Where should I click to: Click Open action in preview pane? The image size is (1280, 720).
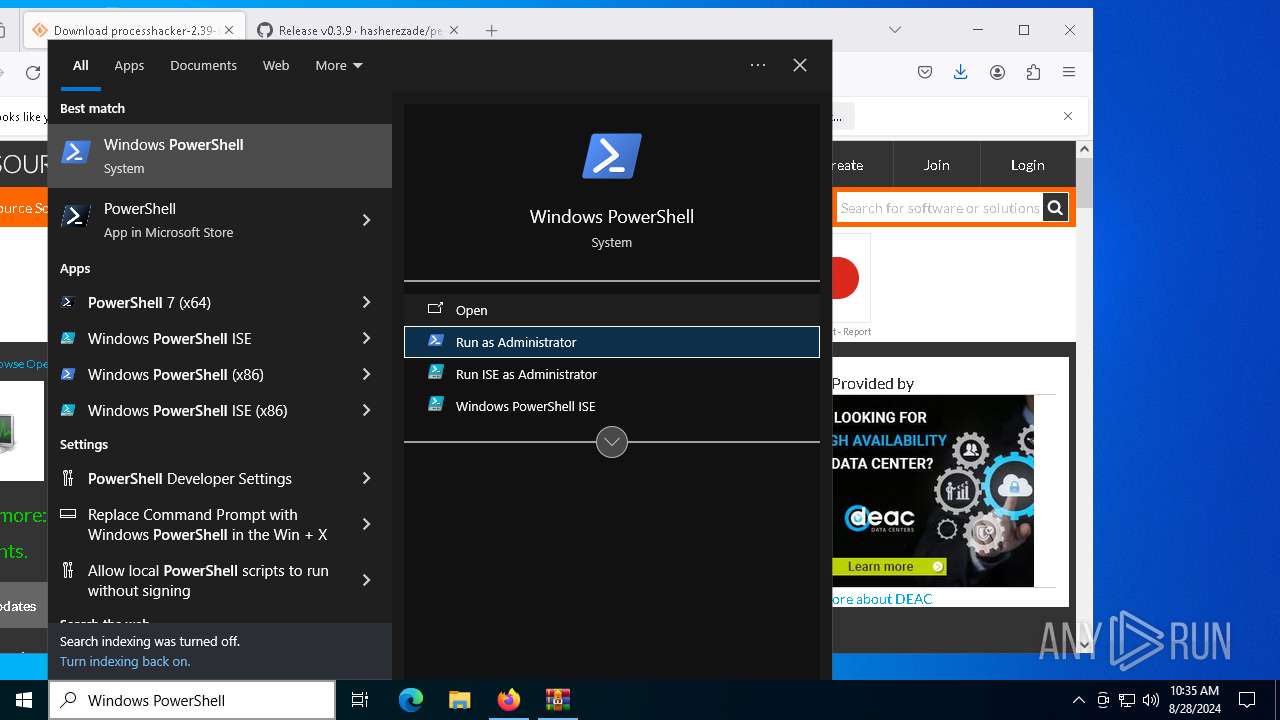coord(612,310)
